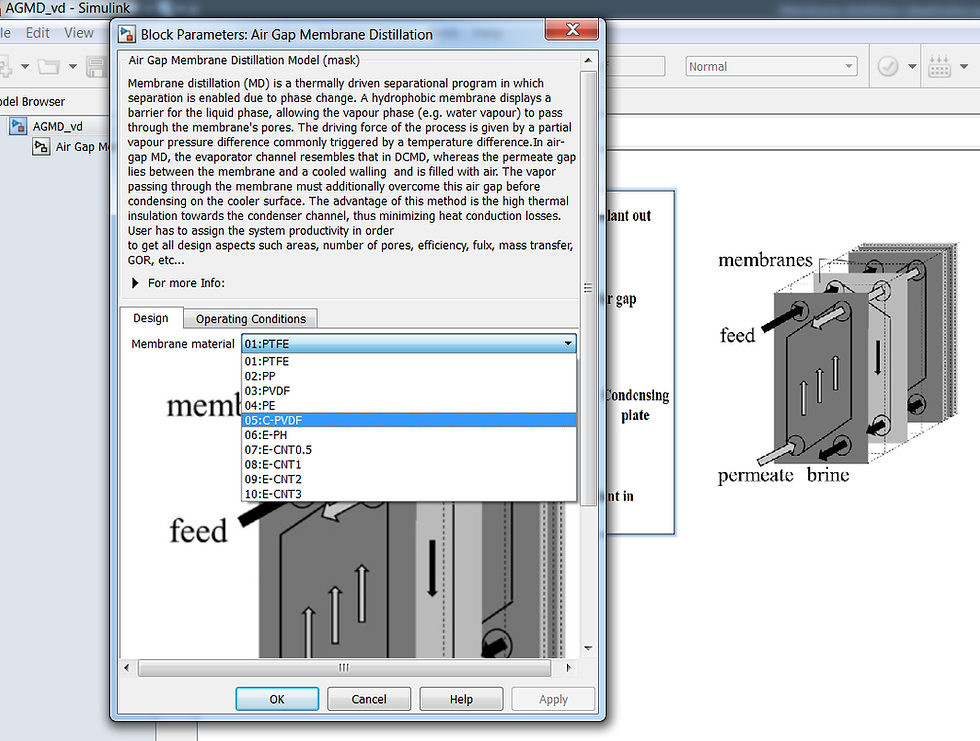Click the Apply button
Screen dimensions: 980x741
[x=553, y=699]
